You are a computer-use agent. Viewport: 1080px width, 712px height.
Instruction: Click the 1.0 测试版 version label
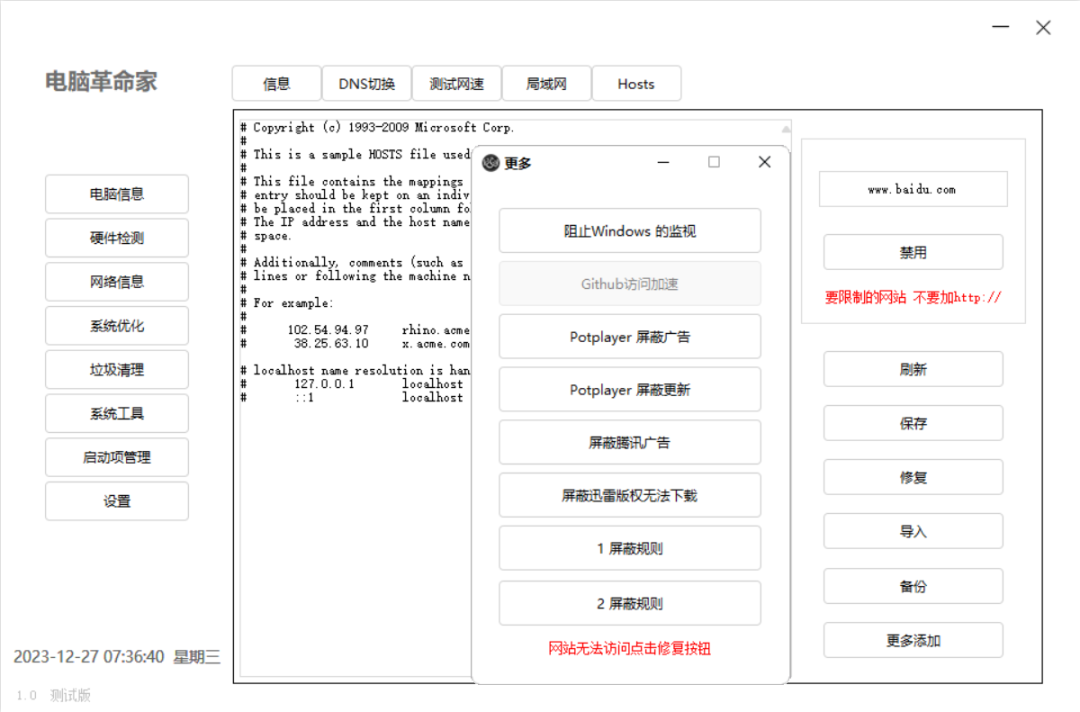pos(54,695)
